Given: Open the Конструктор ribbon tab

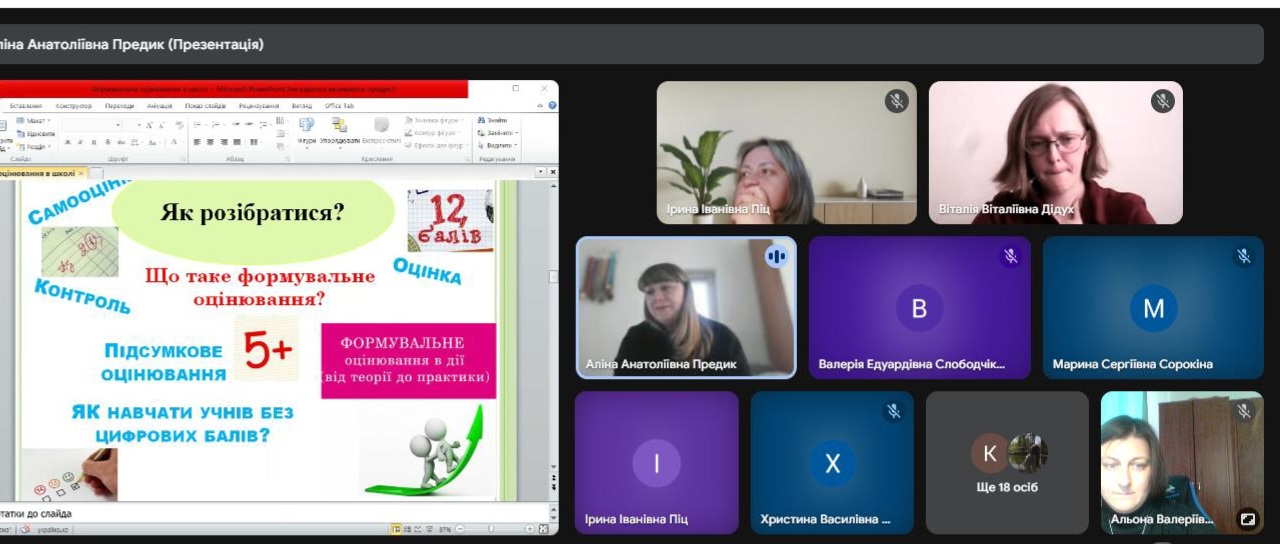Looking at the screenshot, I should pos(74,105).
